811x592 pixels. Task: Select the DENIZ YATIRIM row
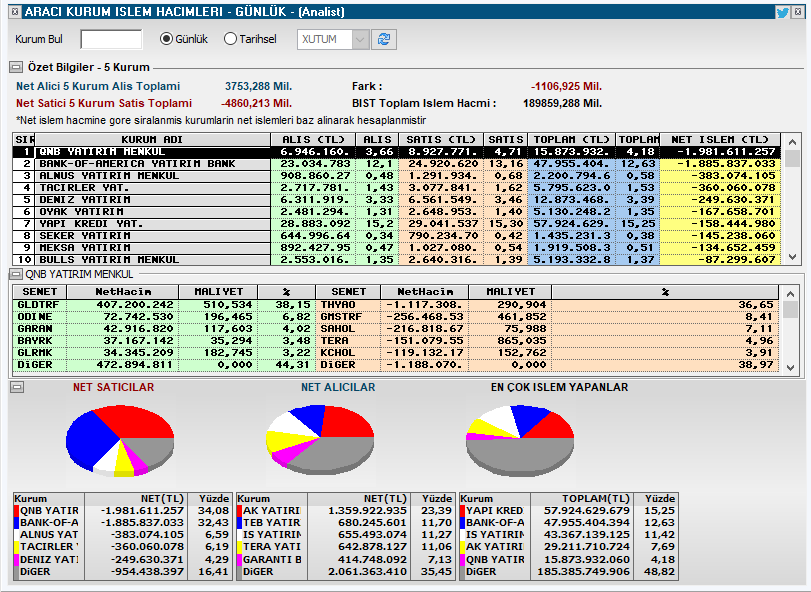(397, 200)
